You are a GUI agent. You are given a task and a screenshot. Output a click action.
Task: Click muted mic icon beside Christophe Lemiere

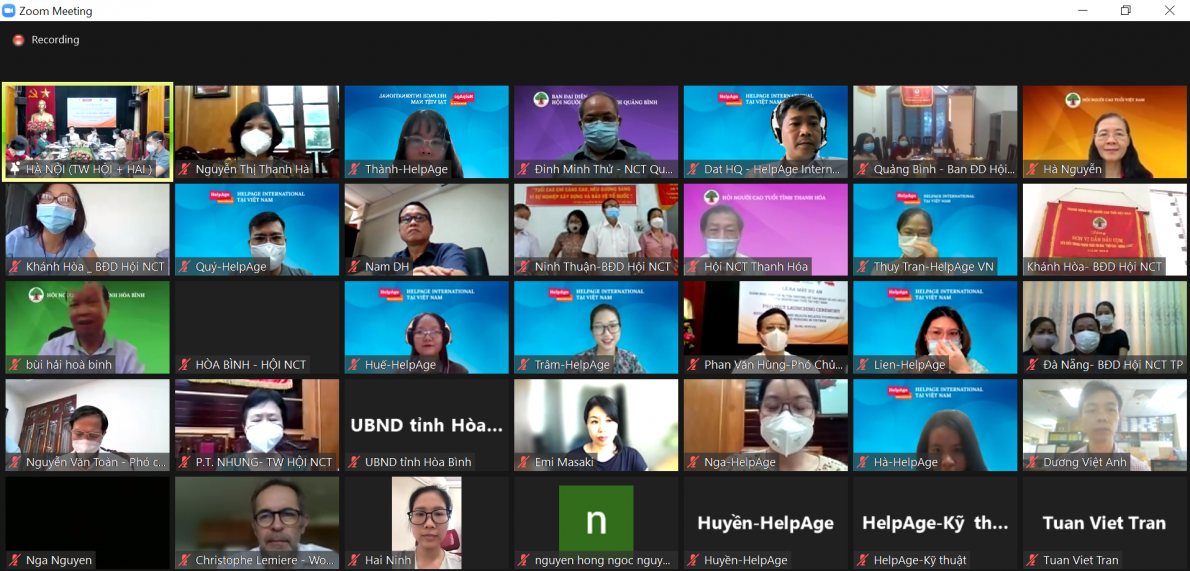point(185,560)
